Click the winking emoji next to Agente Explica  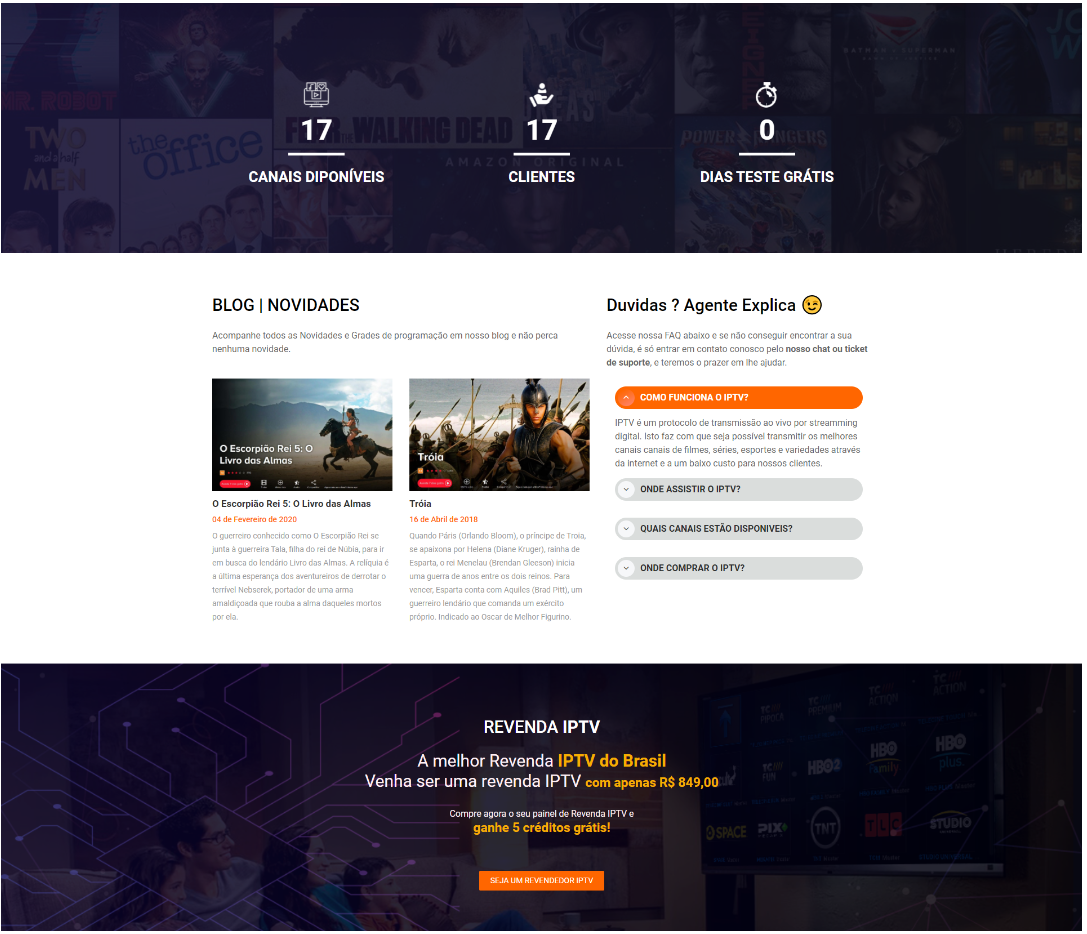tap(812, 304)
